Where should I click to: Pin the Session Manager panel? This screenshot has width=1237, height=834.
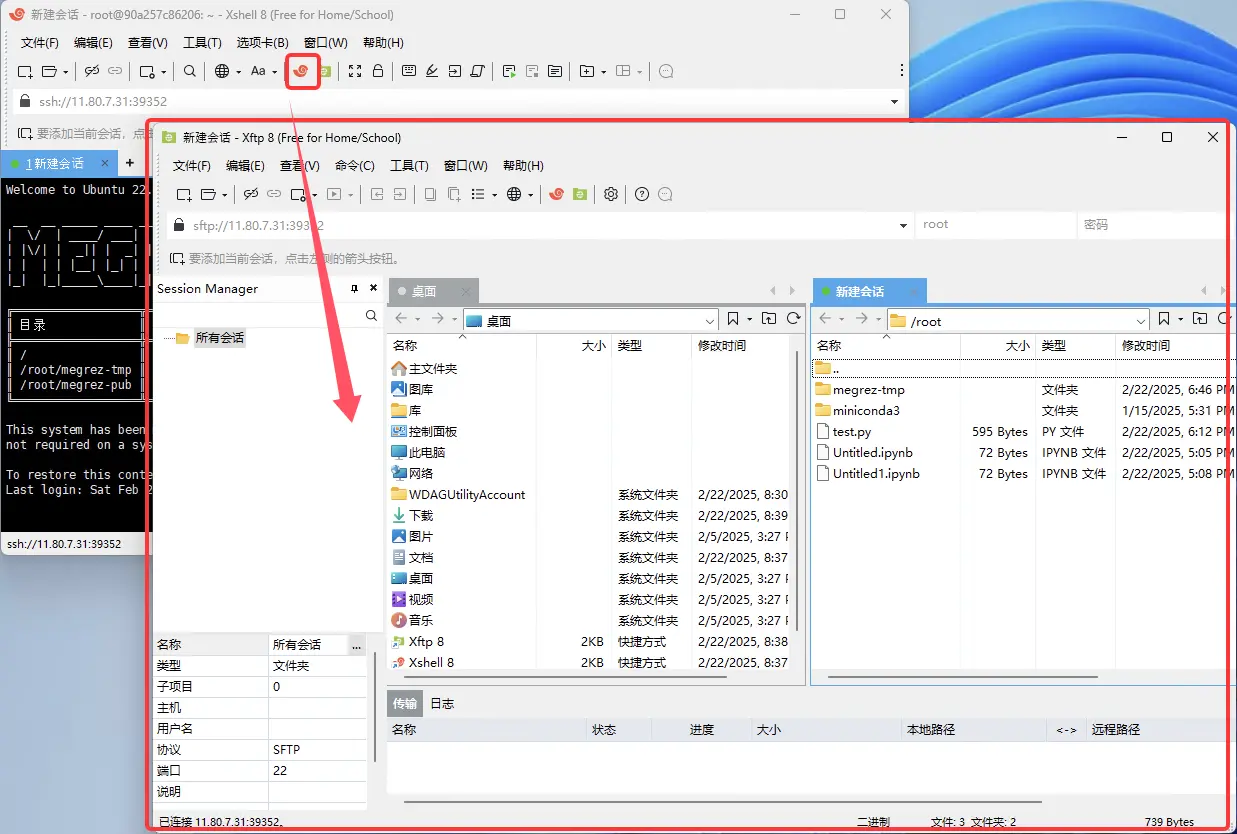click(354, 288)
